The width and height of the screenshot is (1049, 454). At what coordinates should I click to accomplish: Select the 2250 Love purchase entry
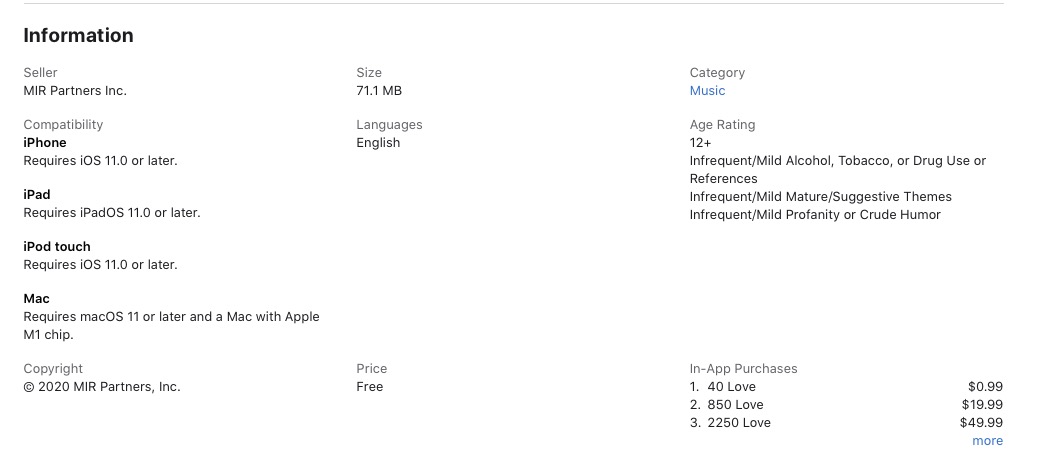[x=739, y=423]
